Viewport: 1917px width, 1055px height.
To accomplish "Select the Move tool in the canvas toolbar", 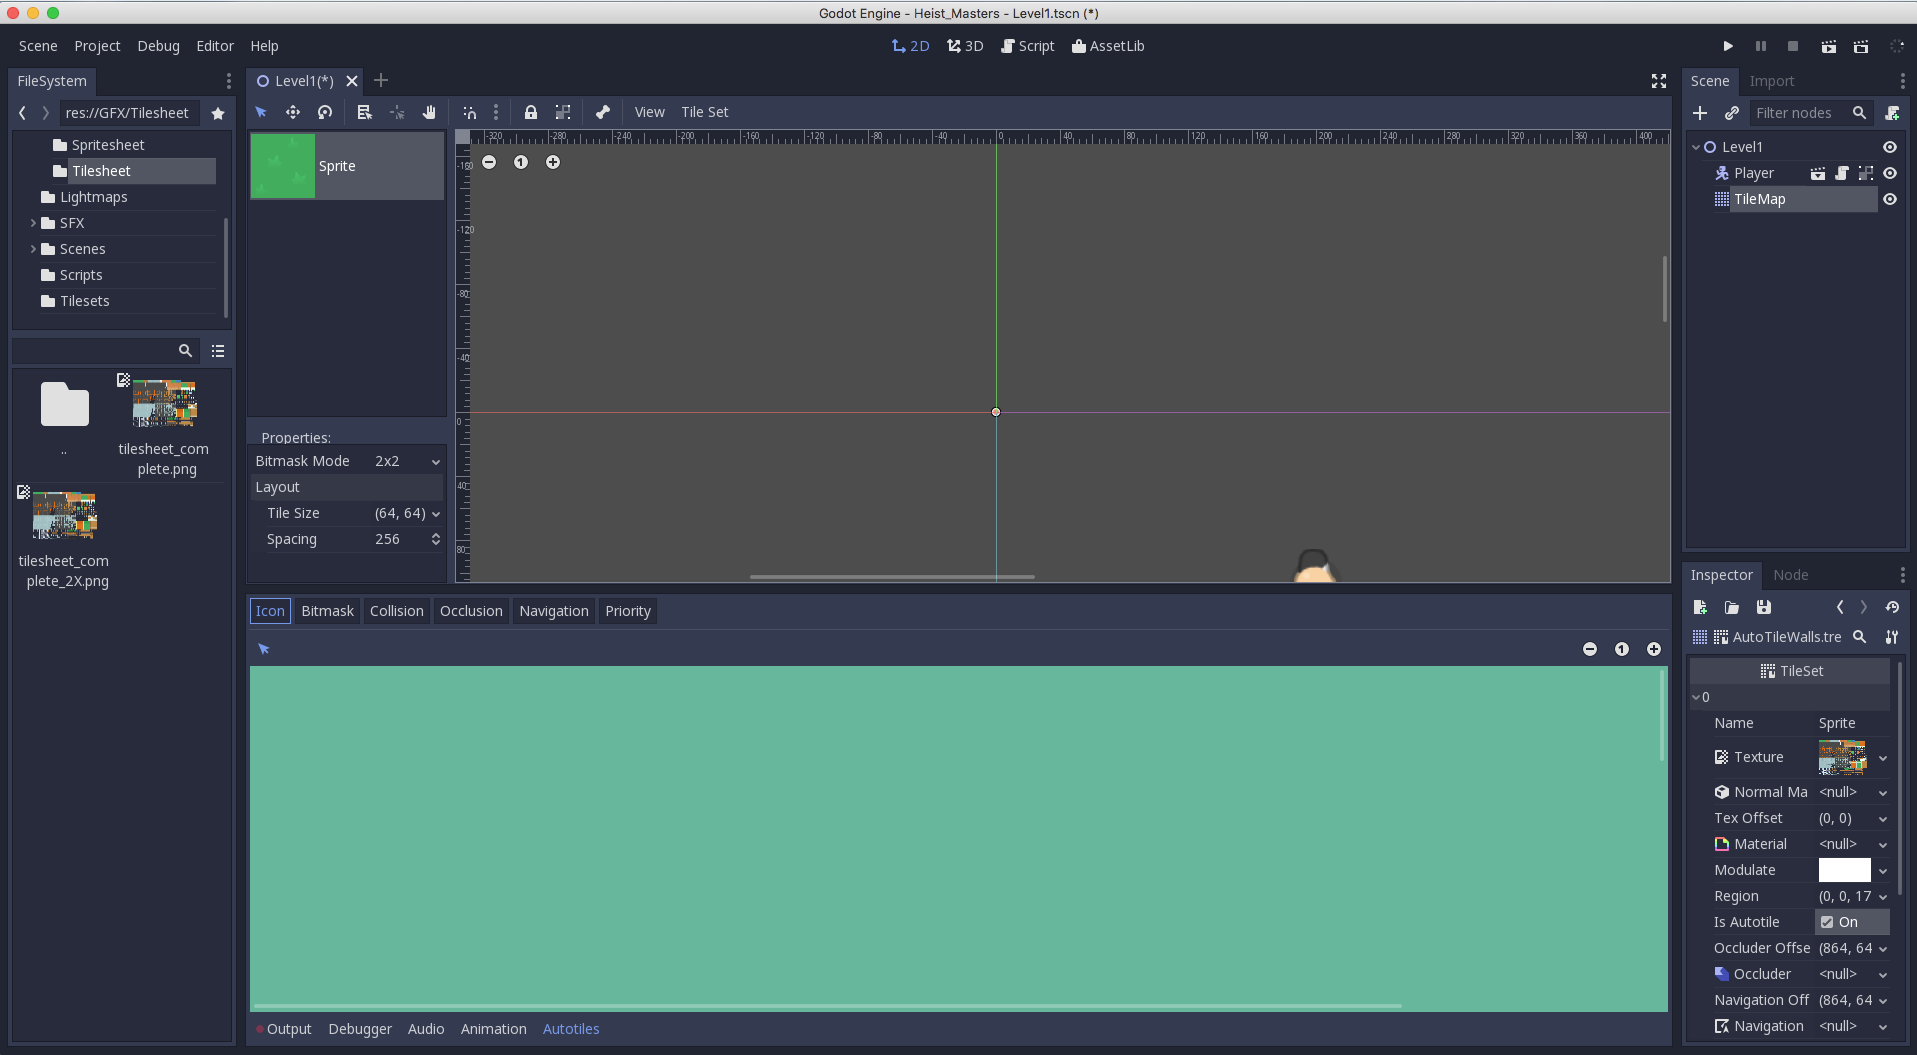I will pyautogui.click(x=293, y=112).
